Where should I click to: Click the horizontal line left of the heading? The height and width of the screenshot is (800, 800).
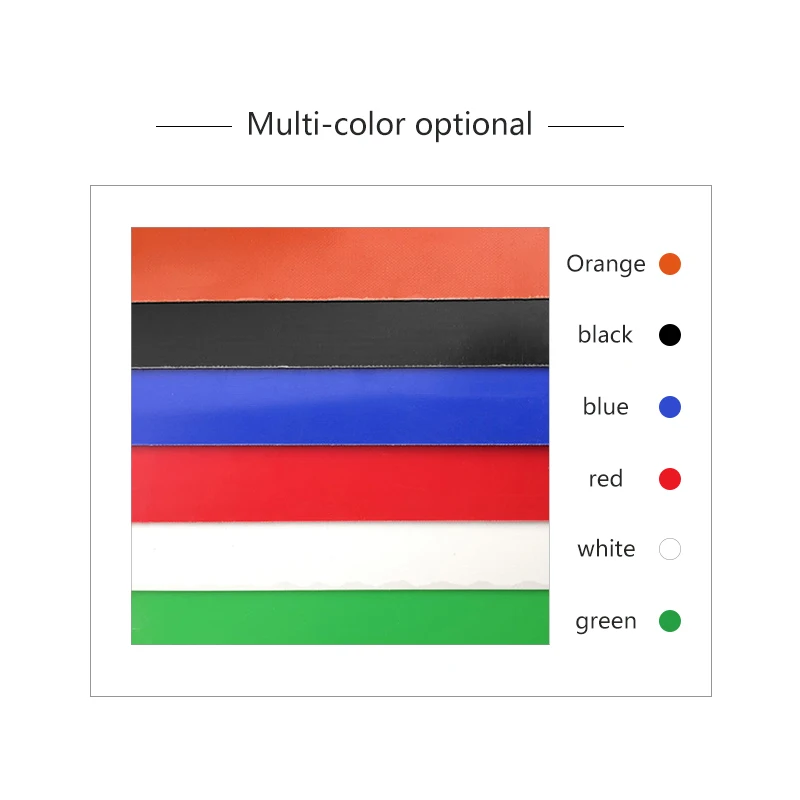point(194,127)
